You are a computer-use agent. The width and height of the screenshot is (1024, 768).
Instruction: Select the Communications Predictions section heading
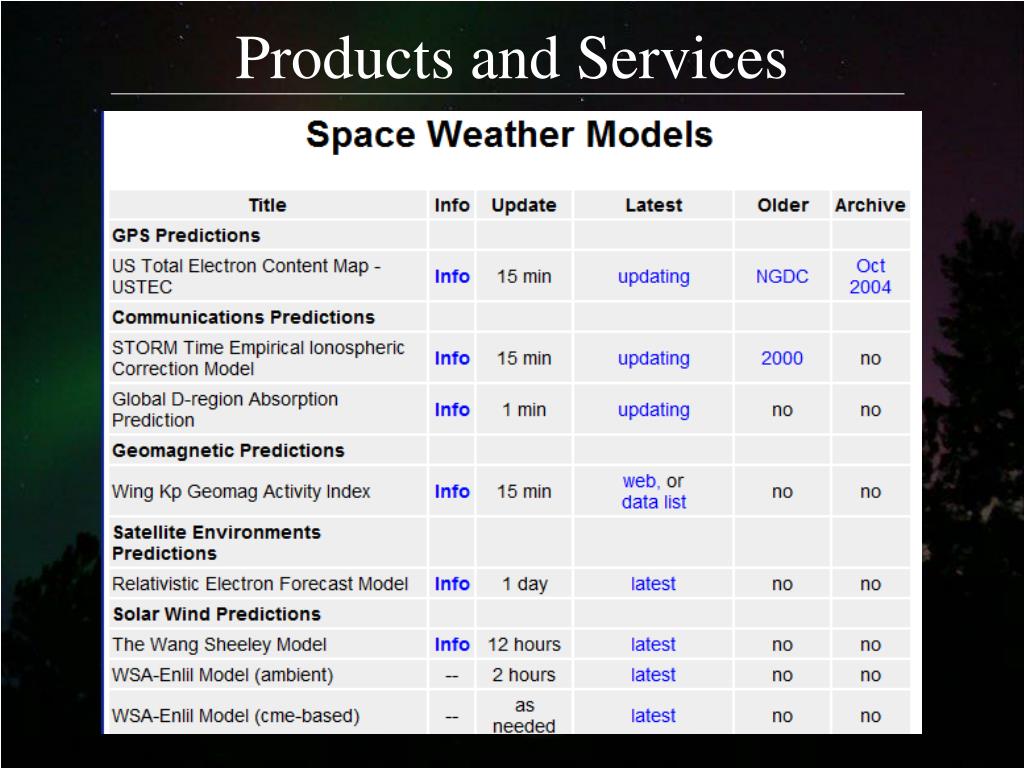(x=244, y=317)
